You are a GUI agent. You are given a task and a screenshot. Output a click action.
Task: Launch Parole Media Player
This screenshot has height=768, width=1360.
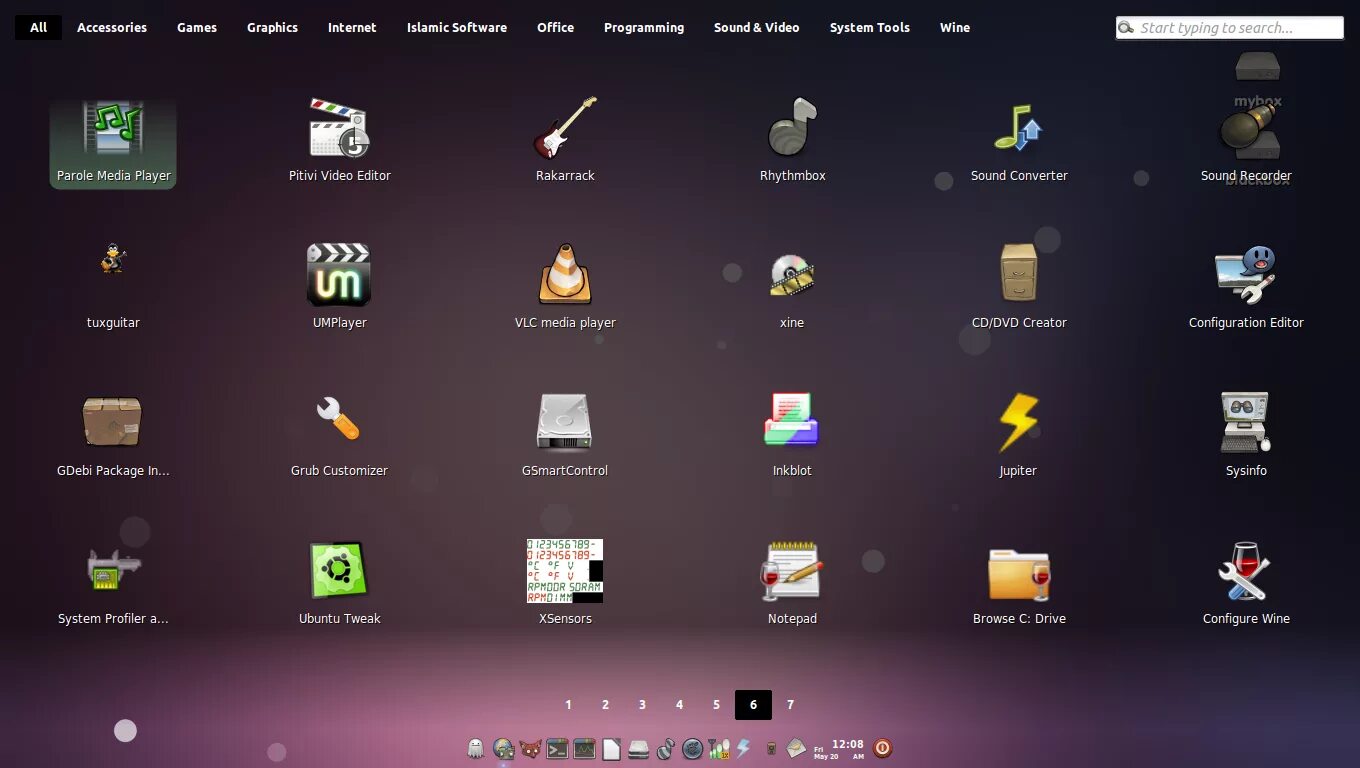pos(113,142)
